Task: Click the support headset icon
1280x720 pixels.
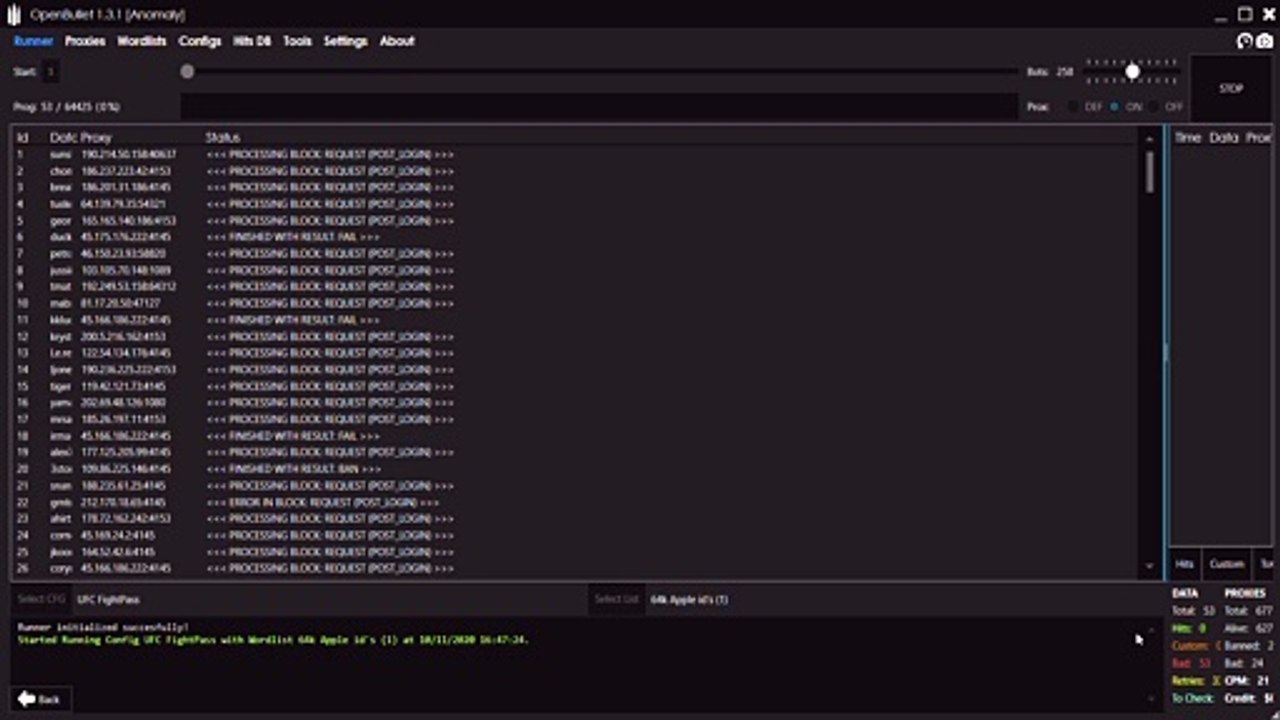Action: point(1245,41)
